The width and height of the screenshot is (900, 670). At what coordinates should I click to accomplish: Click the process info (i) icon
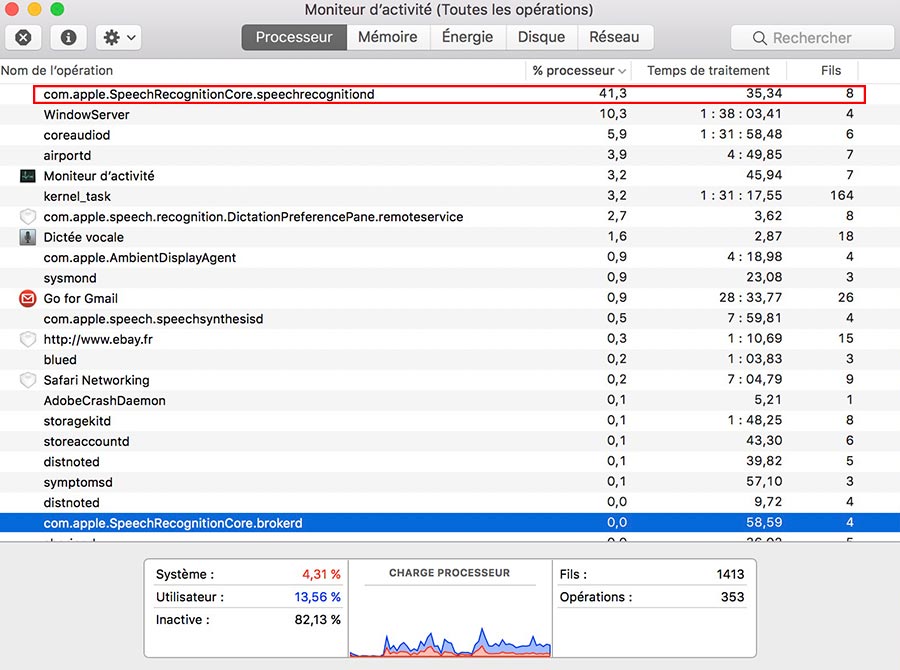pyautogui.click(x=68, y=38)
